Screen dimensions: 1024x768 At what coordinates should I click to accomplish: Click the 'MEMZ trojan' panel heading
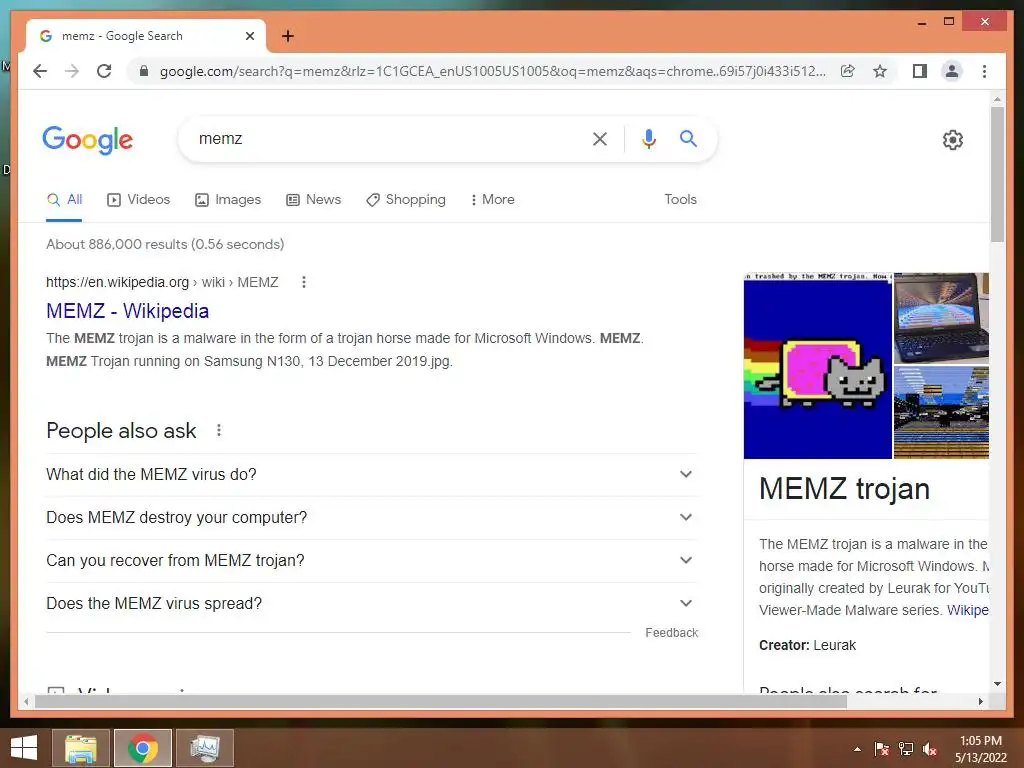(x=844, y=489)
